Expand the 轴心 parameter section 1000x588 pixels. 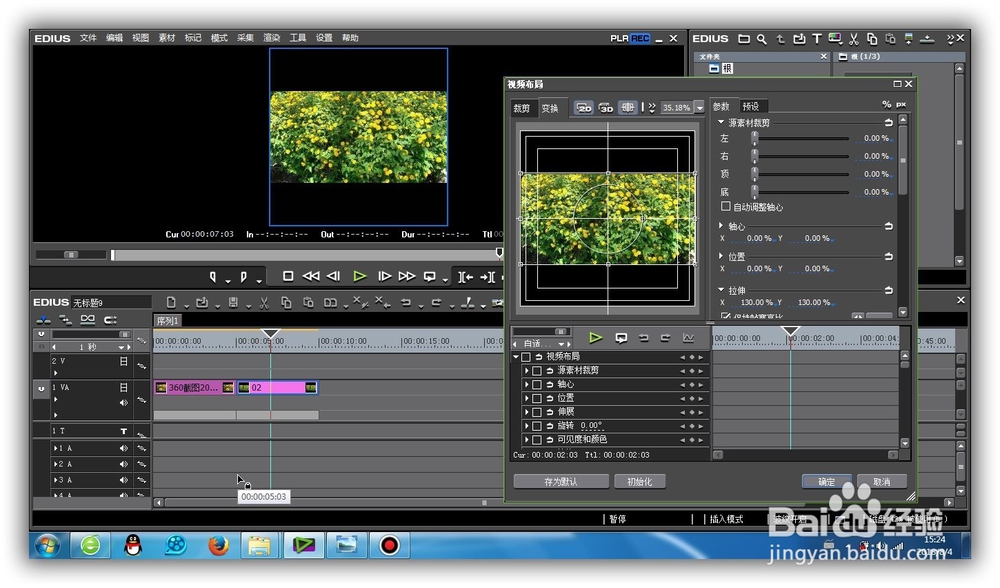(721, 226)
